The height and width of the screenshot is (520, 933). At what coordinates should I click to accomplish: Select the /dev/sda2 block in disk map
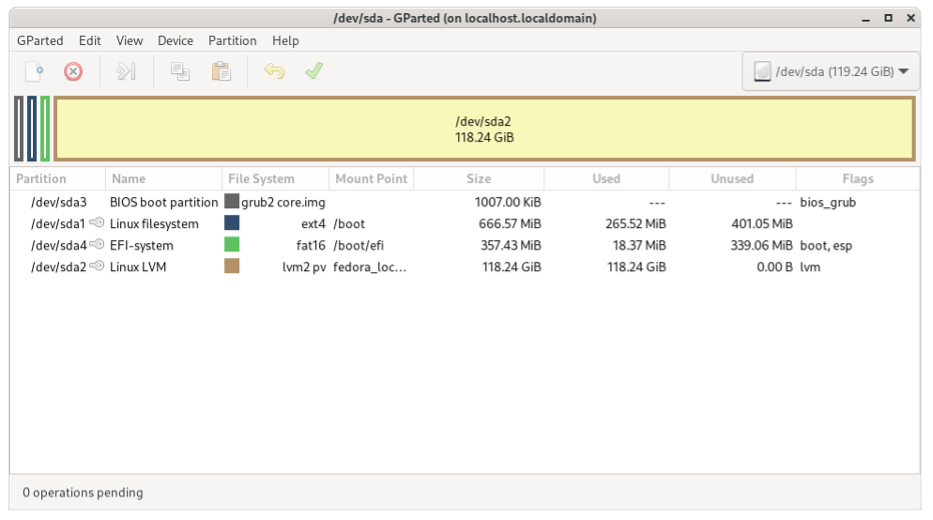(x=484, y=129)
